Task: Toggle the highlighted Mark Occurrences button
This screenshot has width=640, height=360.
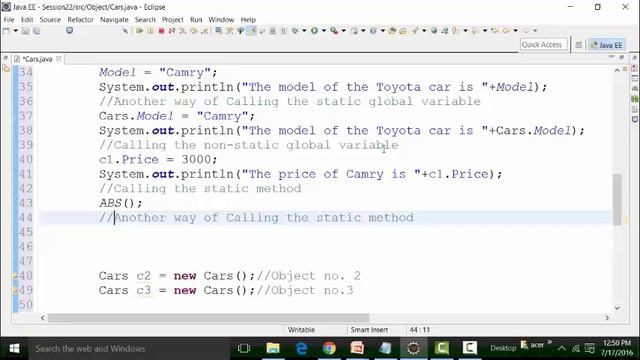Action: (251, 31)
